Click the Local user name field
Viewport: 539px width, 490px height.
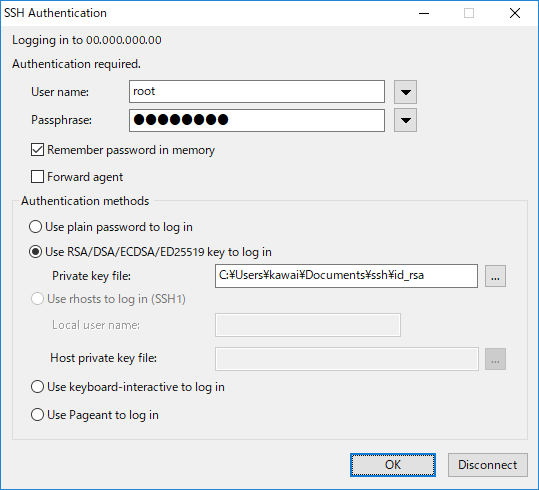point(308,325)
